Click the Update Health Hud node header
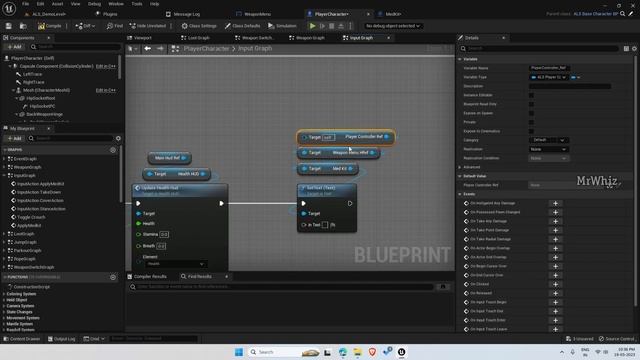The width and height of the screenshot is (640, 360). point(180,190)
